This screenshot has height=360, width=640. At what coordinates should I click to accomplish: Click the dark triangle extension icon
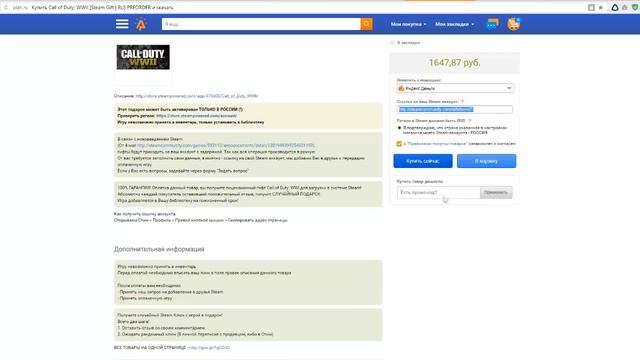tap(615, 7)
